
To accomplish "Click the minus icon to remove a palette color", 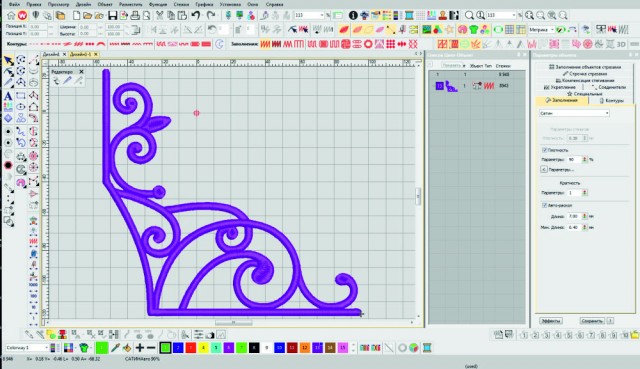I will [151, 348].
